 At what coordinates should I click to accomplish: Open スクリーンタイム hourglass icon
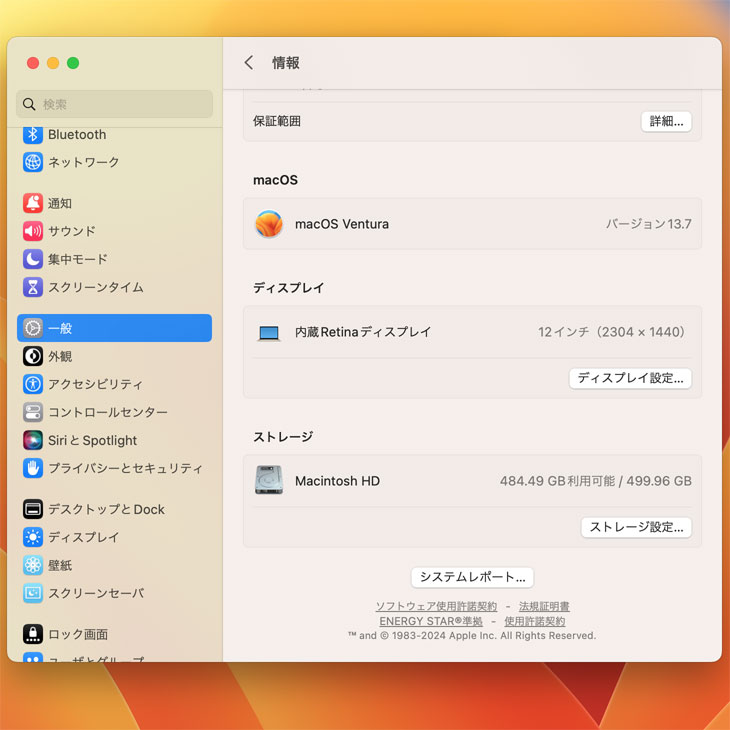[x=33, y=287]
